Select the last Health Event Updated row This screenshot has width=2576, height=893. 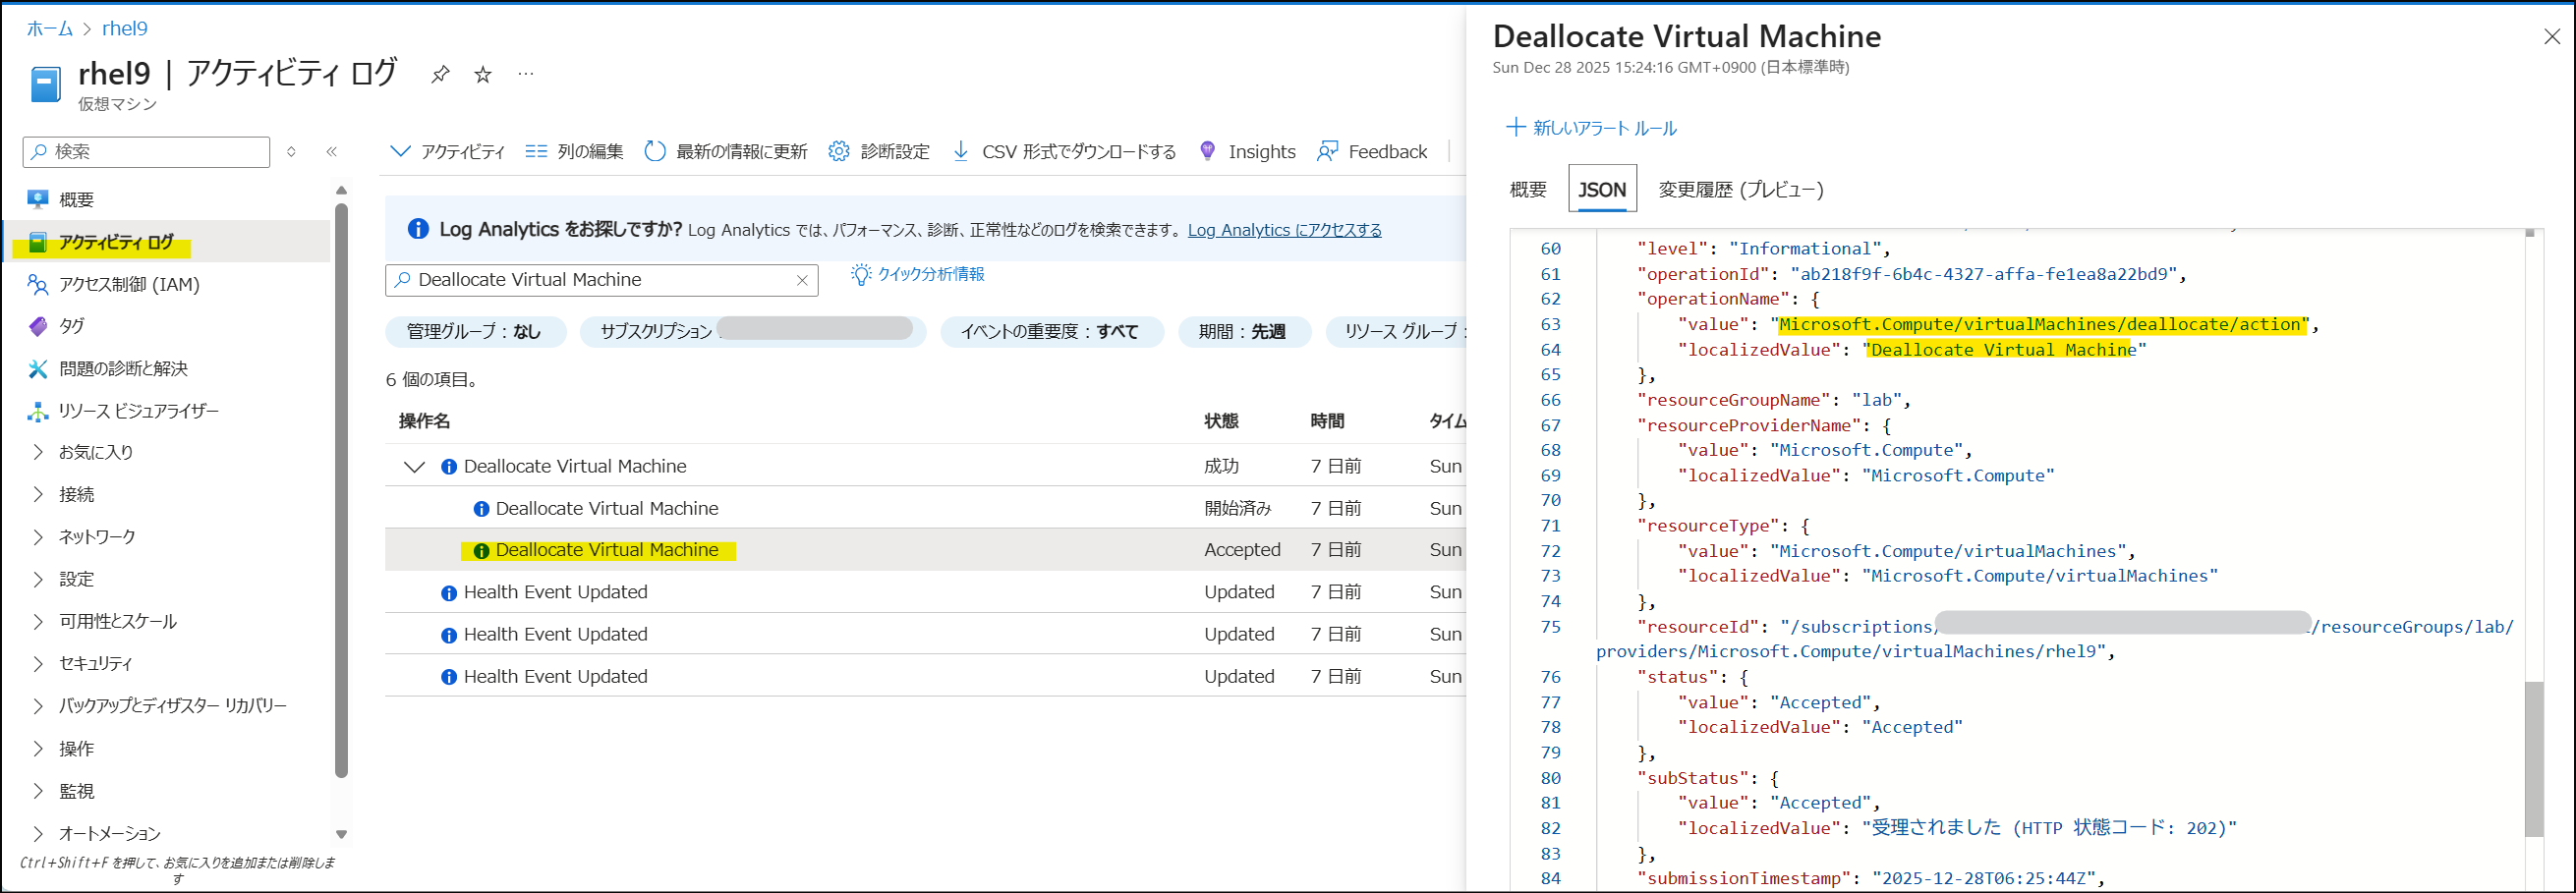(925, 677)
